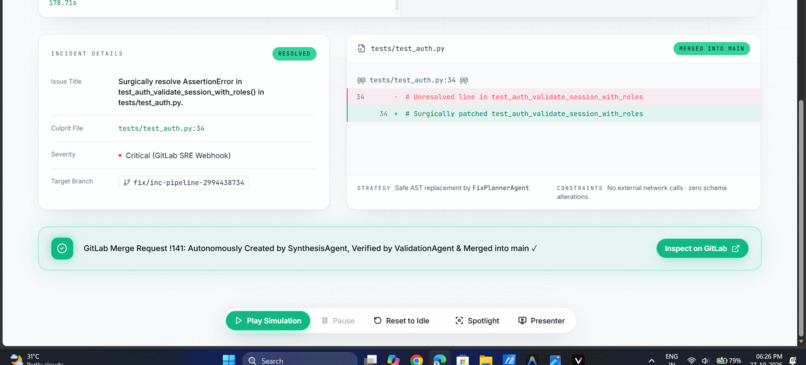Image resolution: width=806 pixels, height=365 pixels.
Task: Click the taskbar Search box
Action: (x=300, y=360)
